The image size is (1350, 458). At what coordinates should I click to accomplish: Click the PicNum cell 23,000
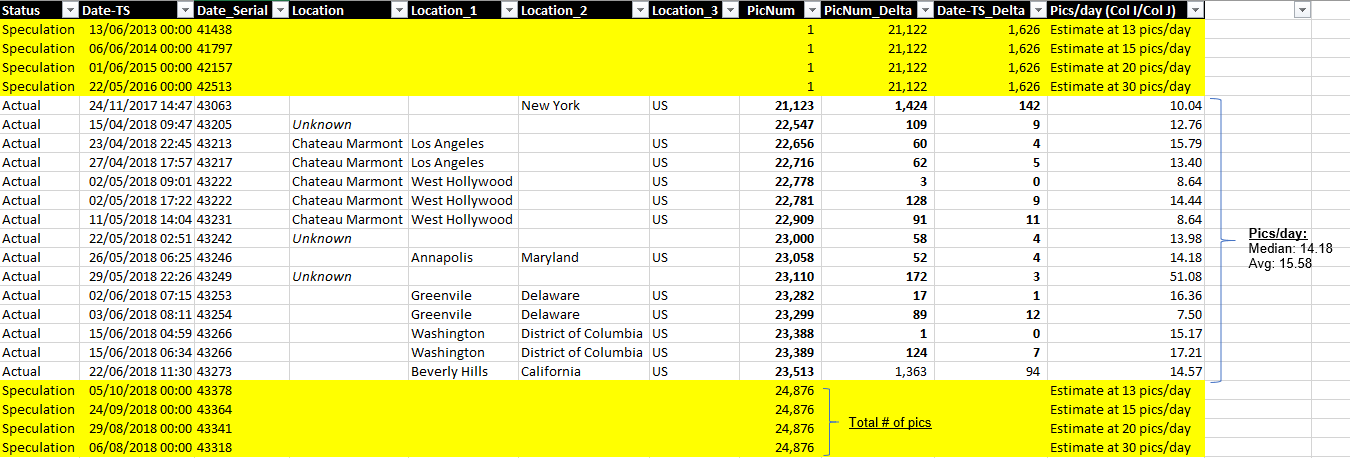click(x=779, y=238)
